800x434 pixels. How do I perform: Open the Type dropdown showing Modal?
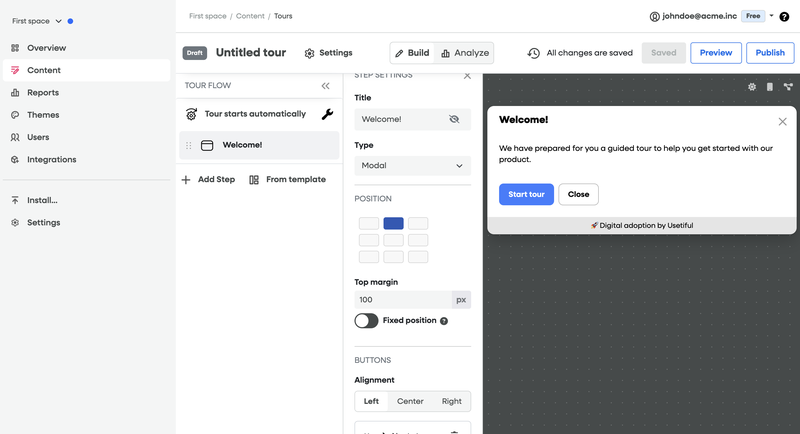(x=412, y=166)
